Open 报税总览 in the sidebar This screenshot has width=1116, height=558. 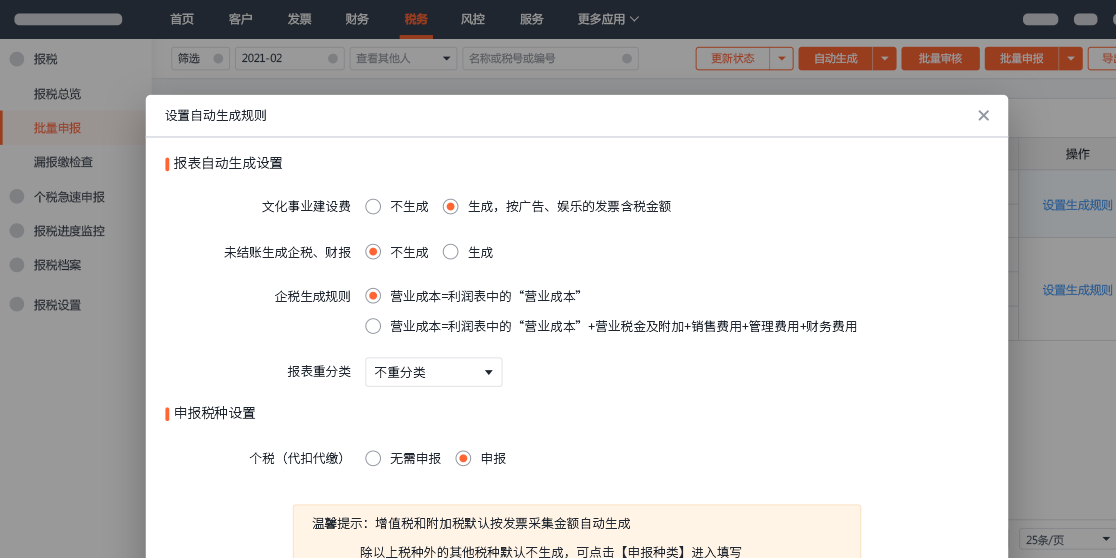point(57,94)
